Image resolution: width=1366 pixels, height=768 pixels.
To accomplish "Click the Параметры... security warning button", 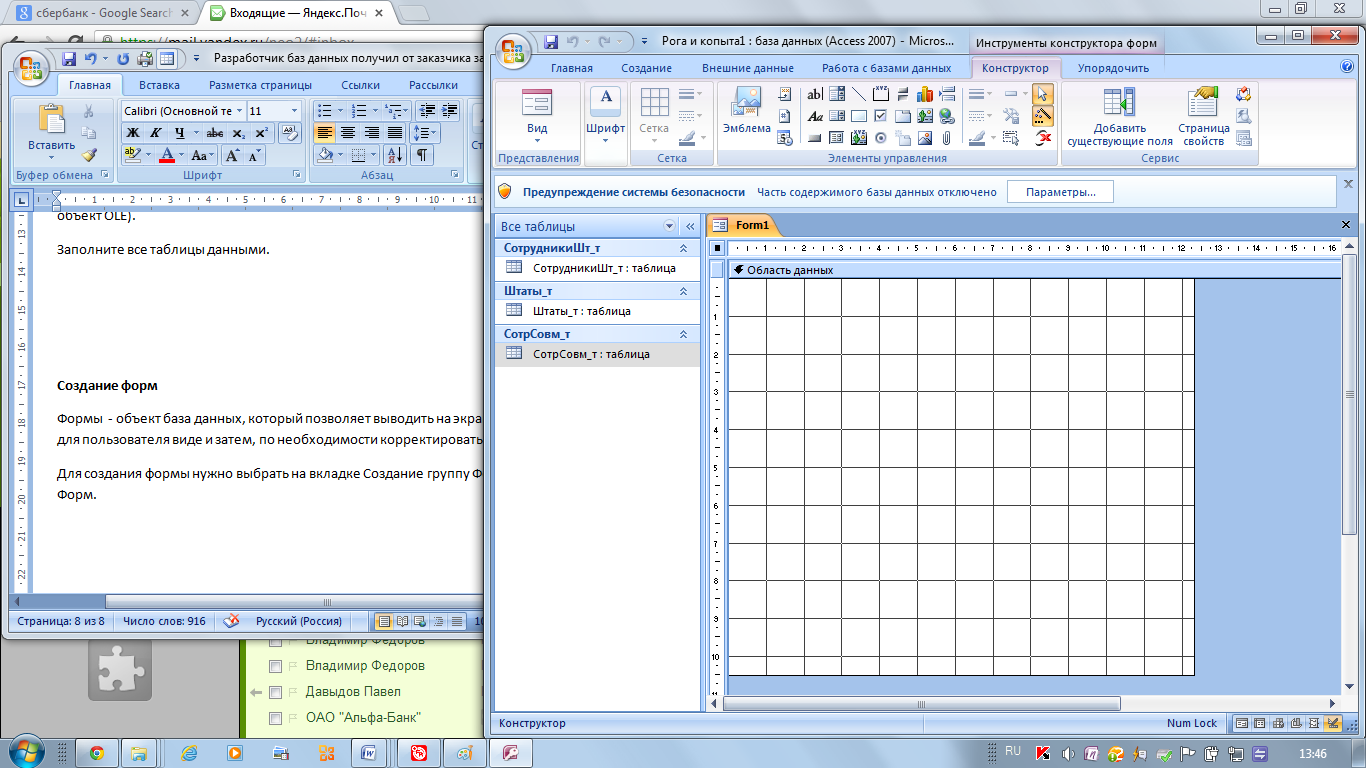I will point(1060,192).
